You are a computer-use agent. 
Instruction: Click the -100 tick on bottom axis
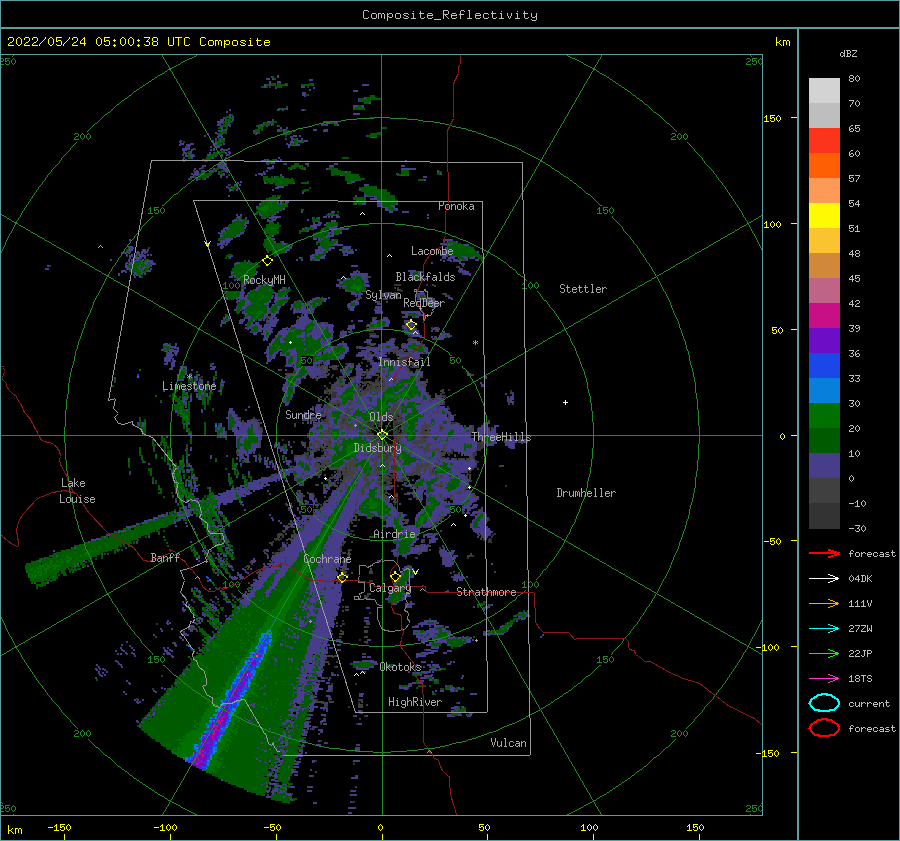[x=165, y=827]
